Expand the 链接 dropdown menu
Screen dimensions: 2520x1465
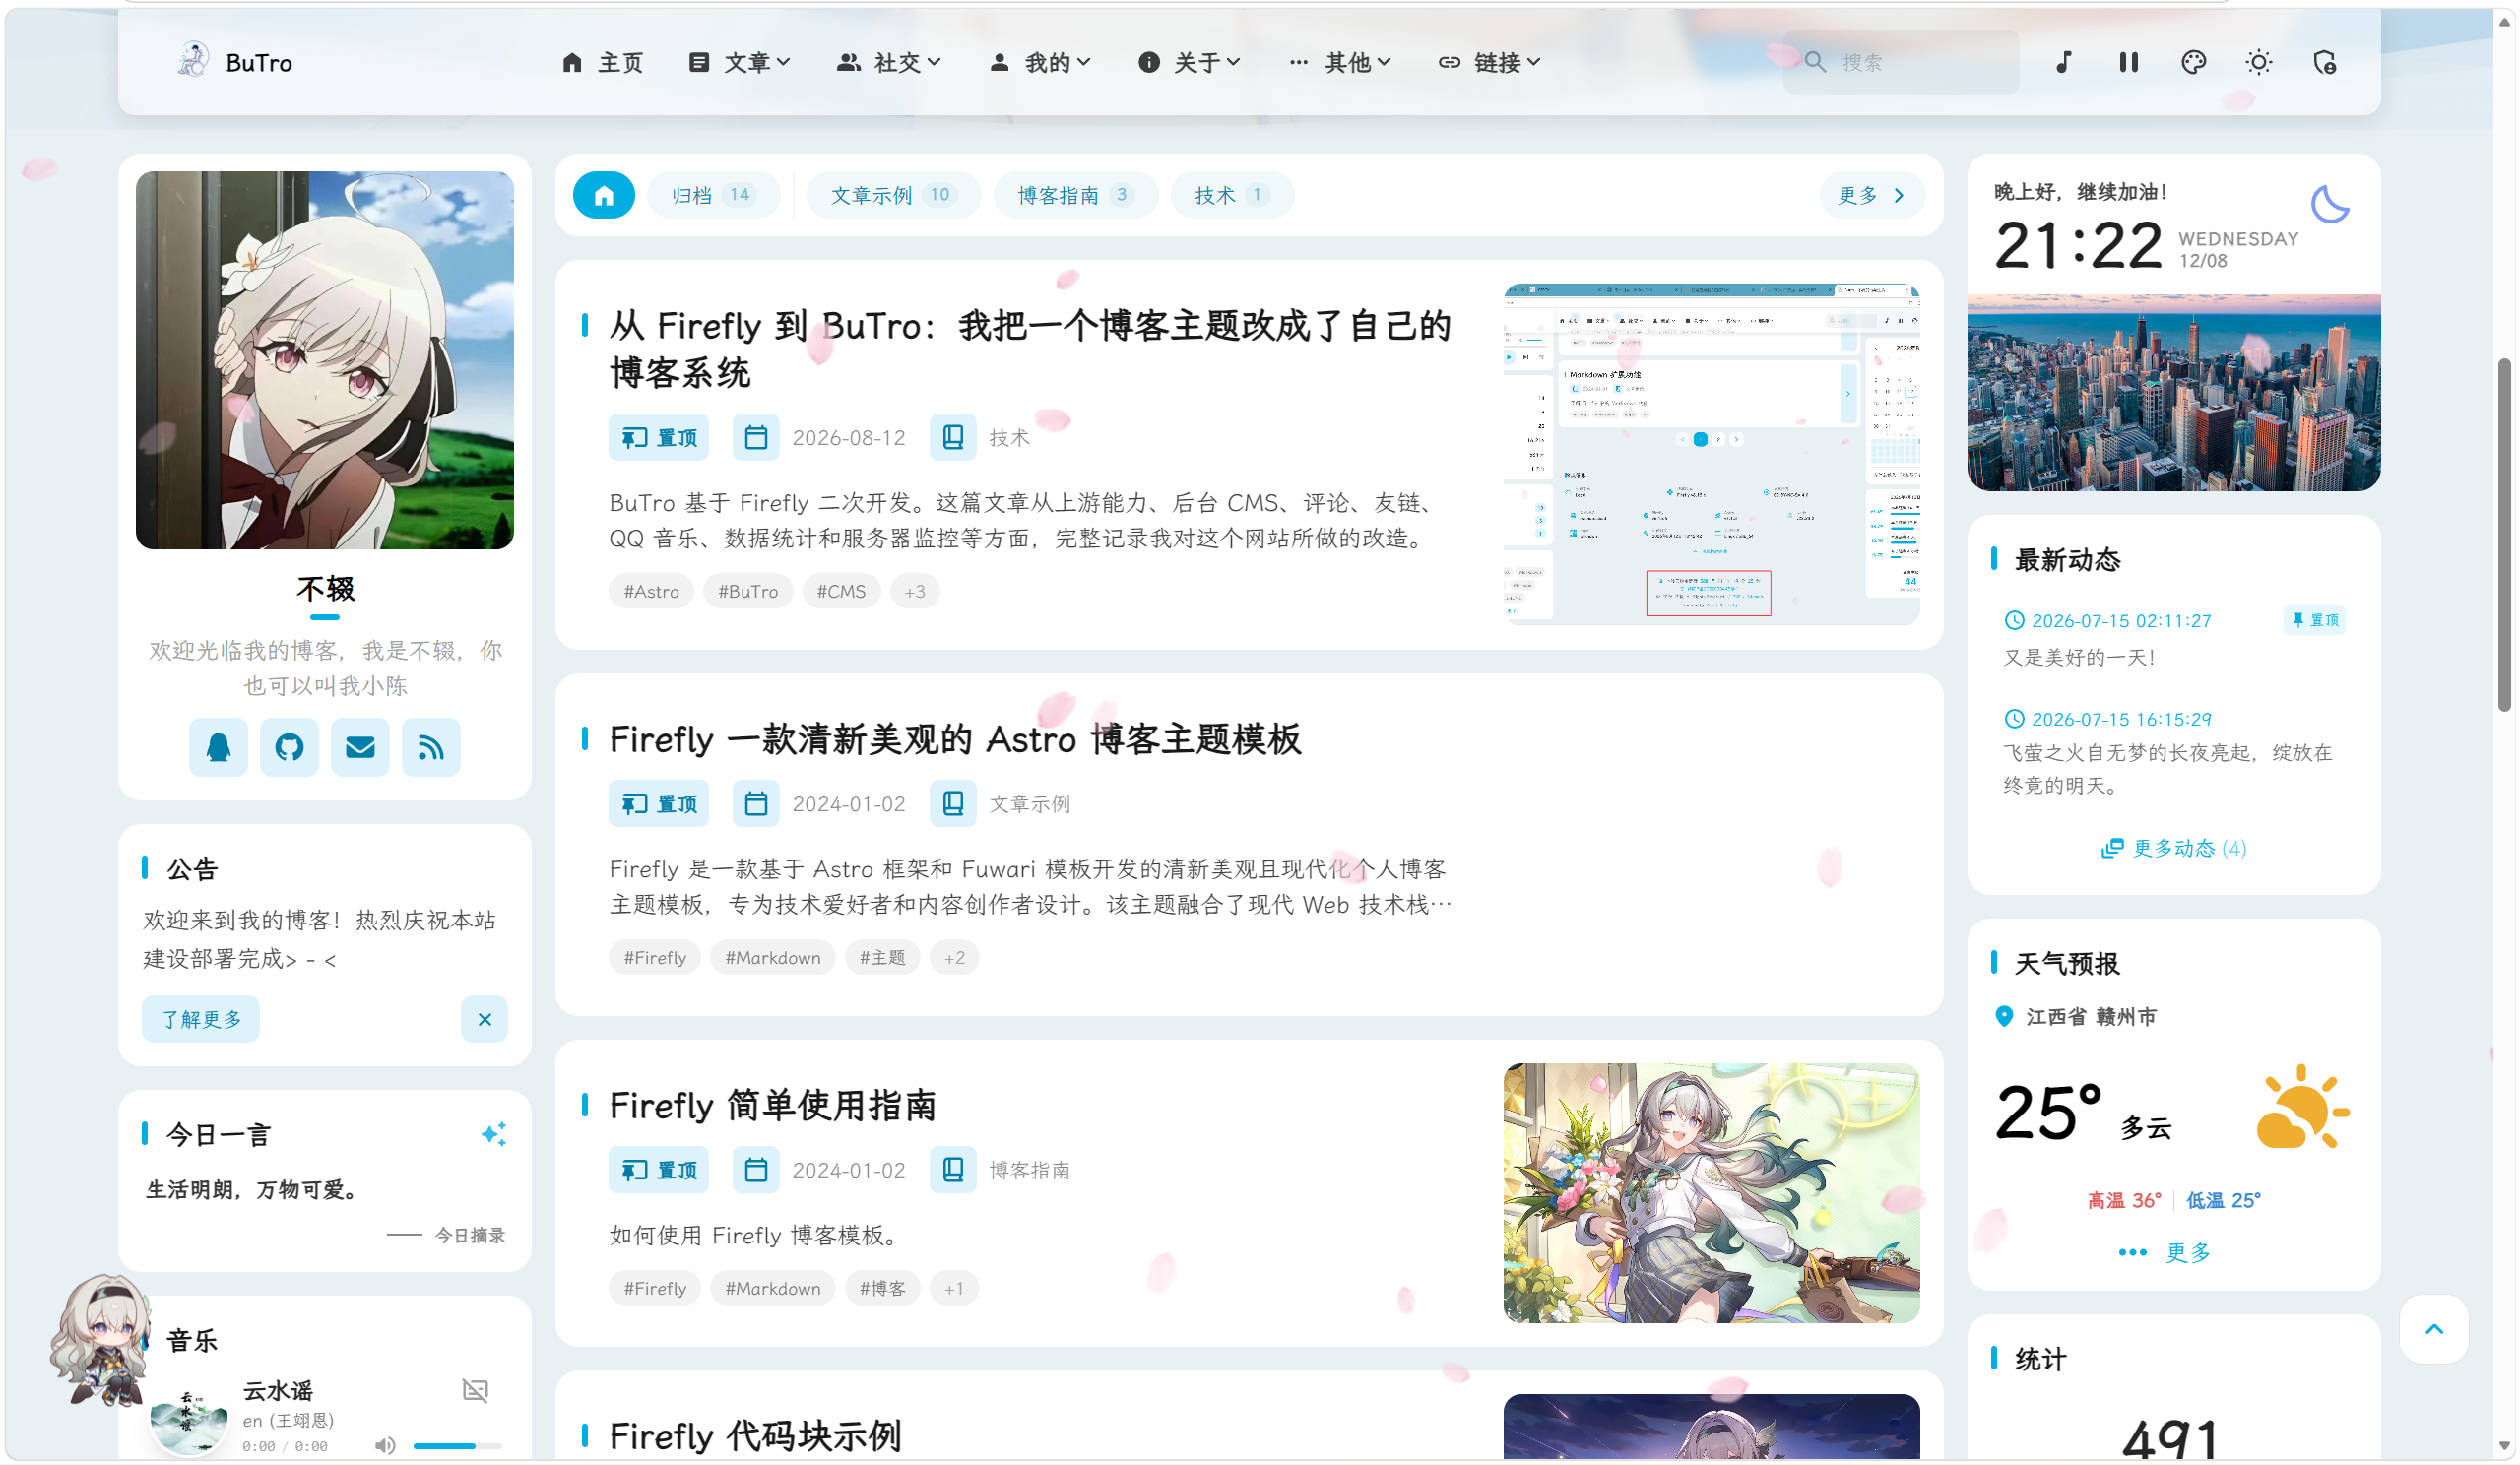click(x=1490, y=62)
